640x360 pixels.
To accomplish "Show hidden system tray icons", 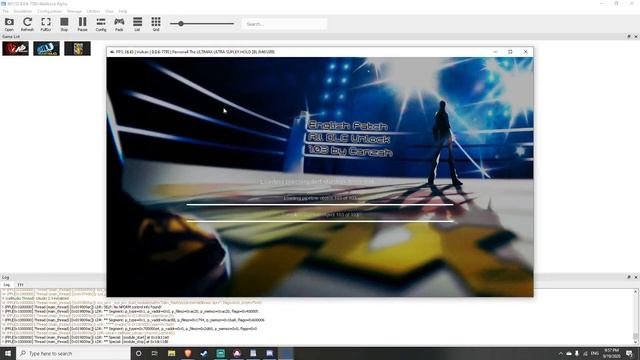I will 561,353.
